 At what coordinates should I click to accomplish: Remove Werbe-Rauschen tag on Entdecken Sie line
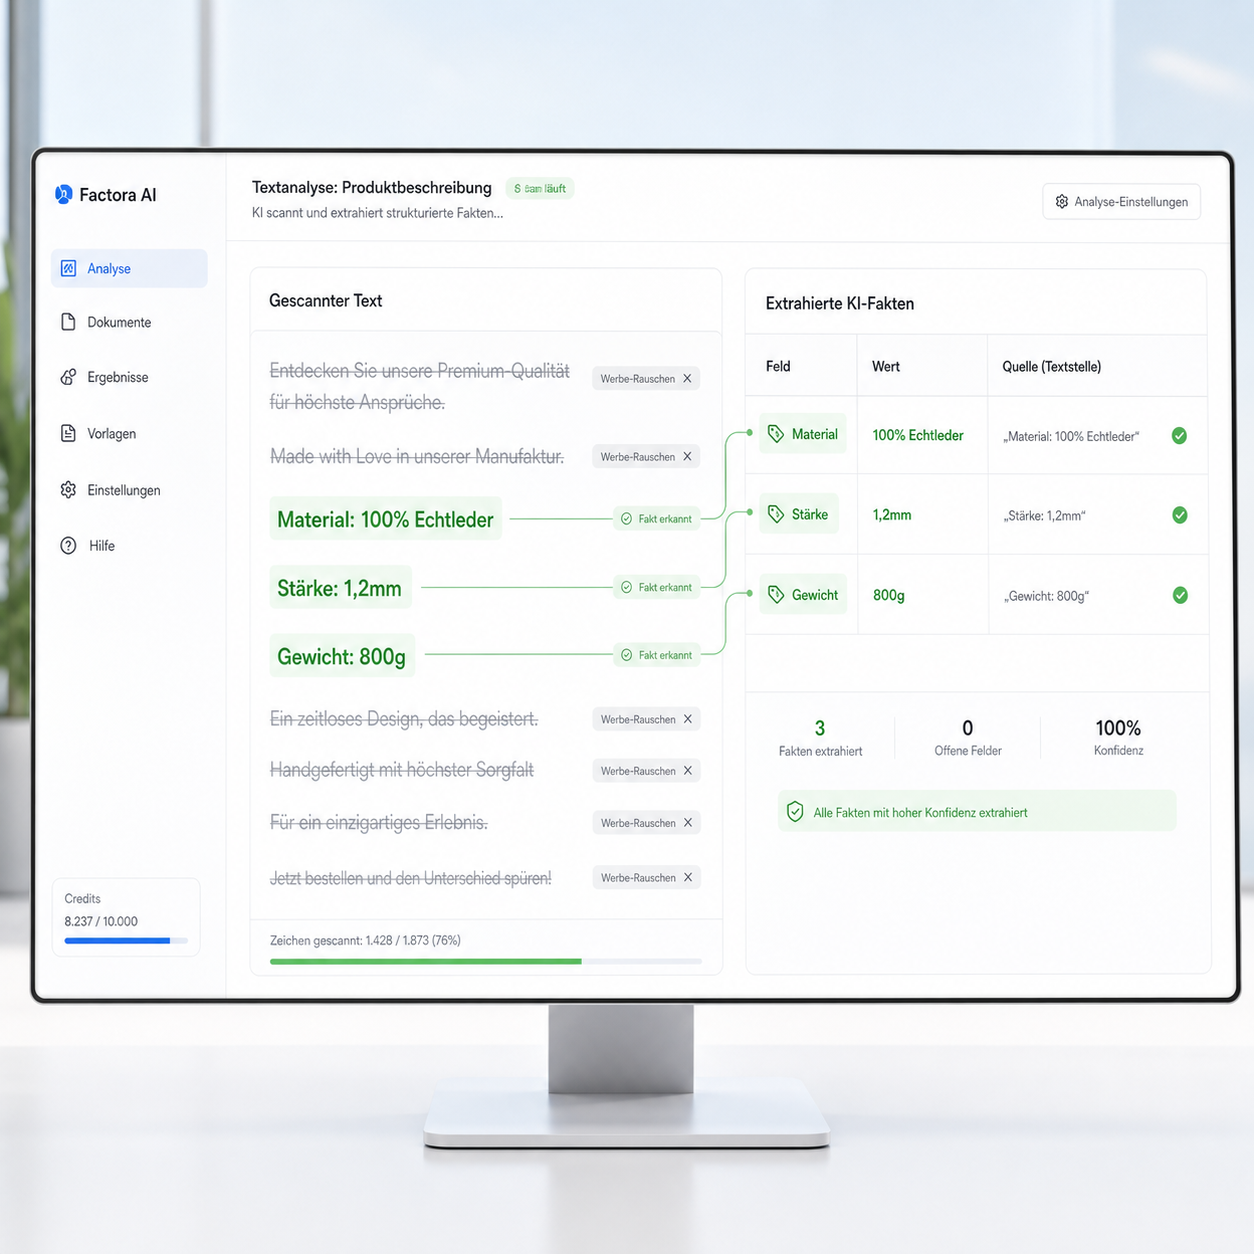pyautogui.click(x=687, y=379)
